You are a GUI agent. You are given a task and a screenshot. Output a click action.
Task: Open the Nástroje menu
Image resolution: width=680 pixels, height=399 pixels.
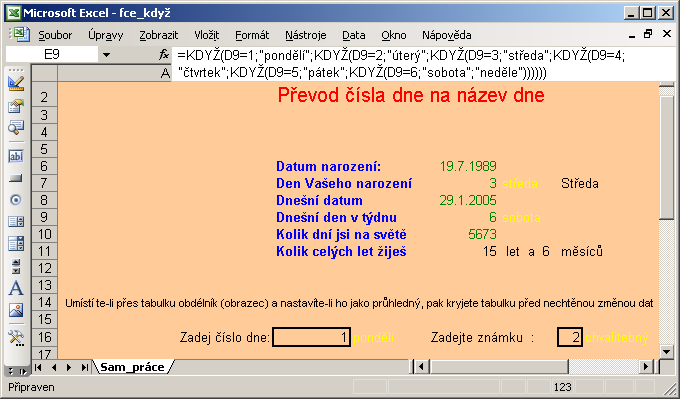[x=305, y=35]
